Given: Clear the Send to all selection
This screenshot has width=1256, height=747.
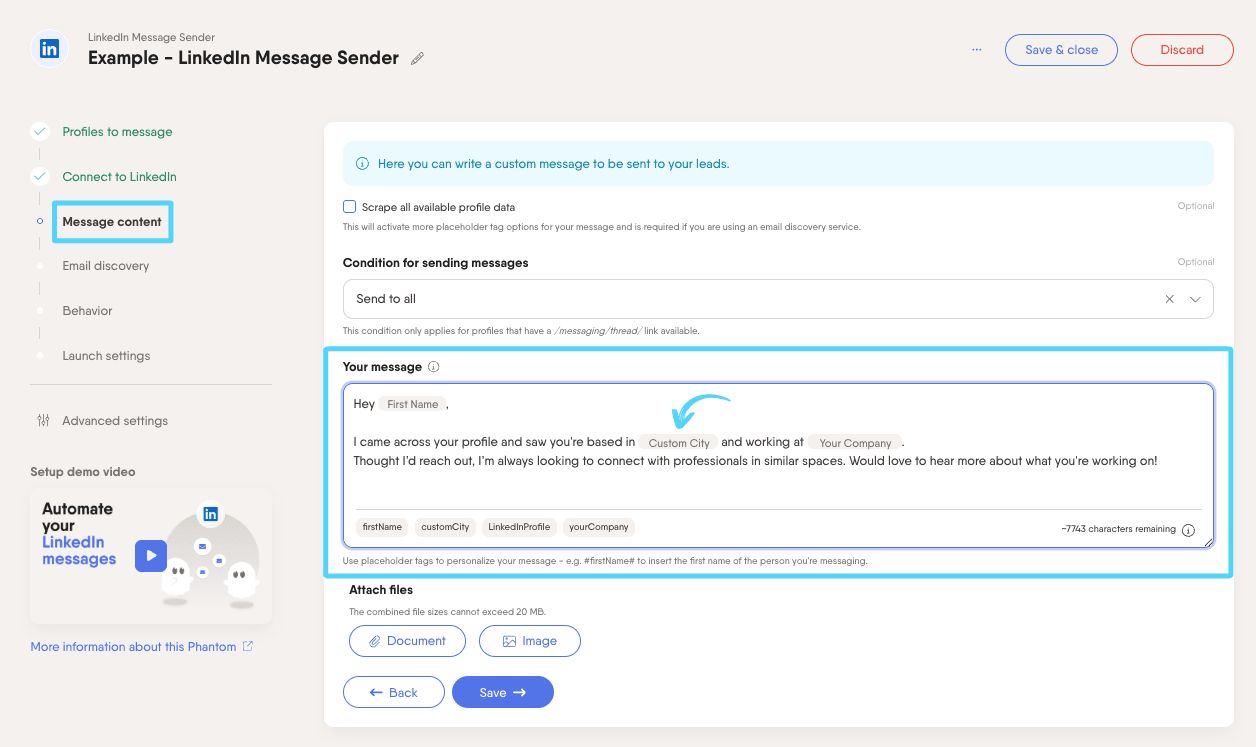Looking at the screenshot, I should (x=1169, y=299).
